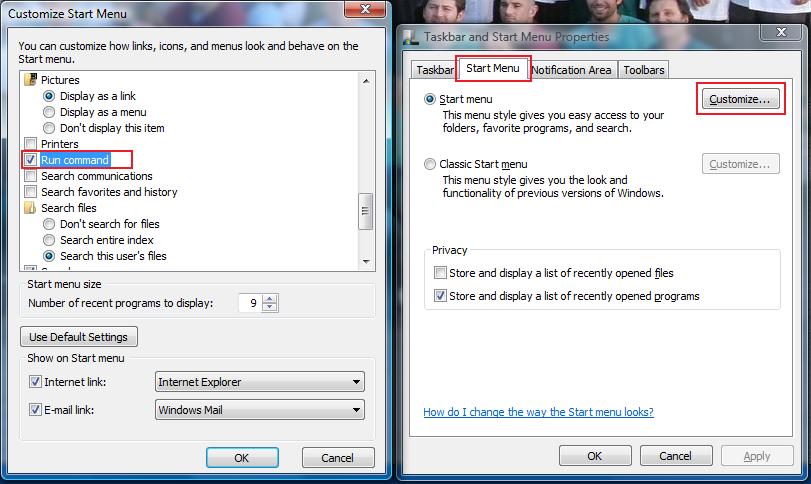Viewport: 811px width, 484px height.
Task: Close the Customize Start Menu dialog
Action: coord(365,9)
